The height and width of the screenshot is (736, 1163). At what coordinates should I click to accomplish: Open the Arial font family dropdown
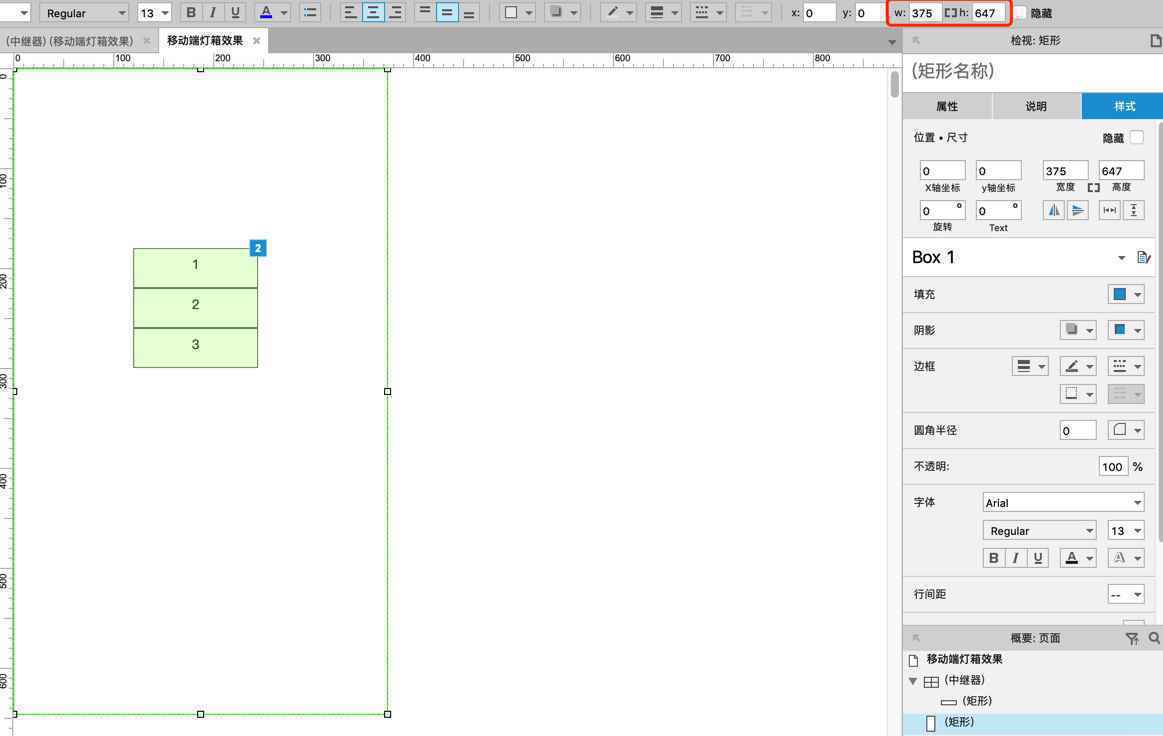click(1064, 502)
